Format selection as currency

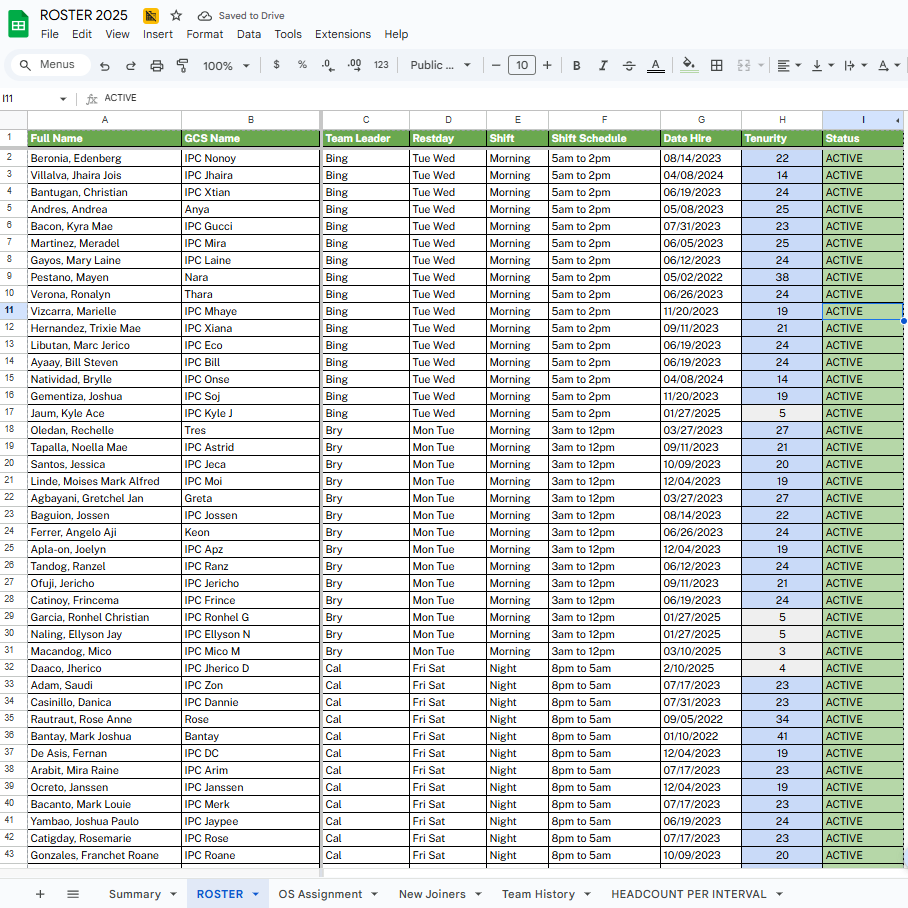277,65
